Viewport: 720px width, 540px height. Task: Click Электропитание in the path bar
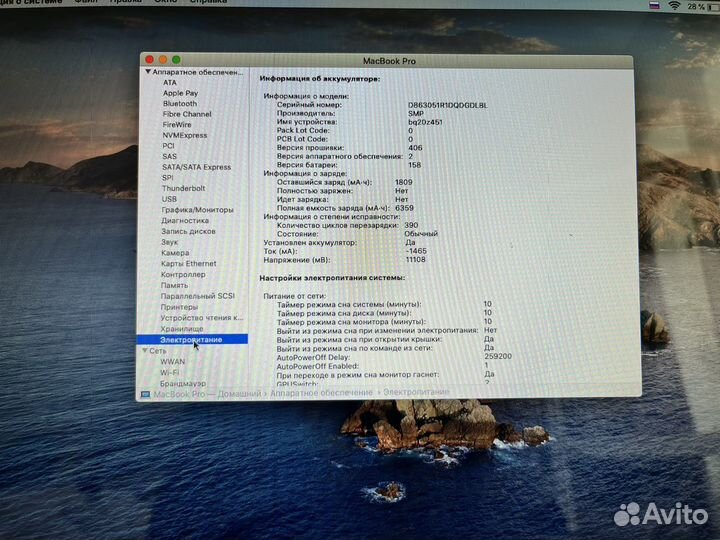tap(416, 392)
